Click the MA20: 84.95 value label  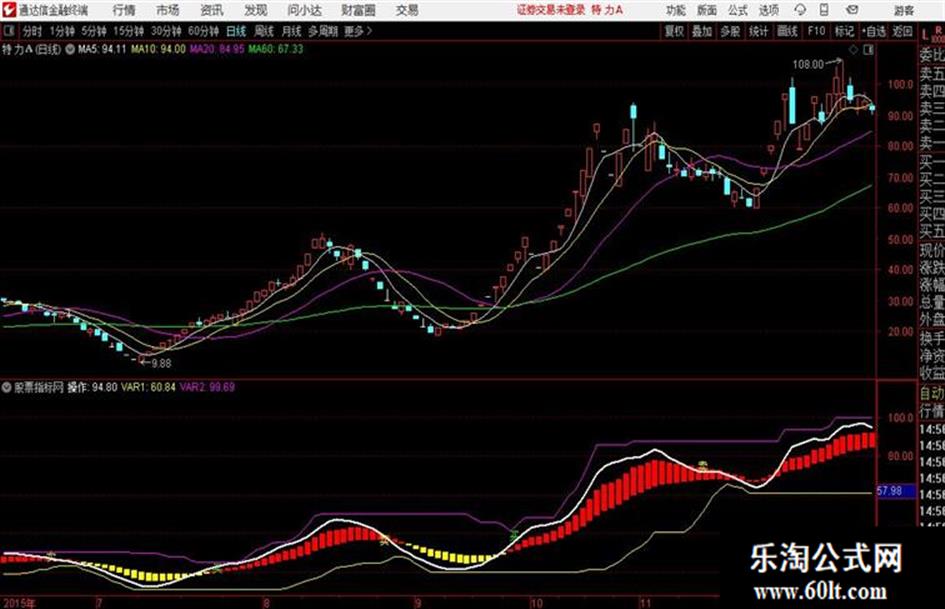click(x=217, y=49)
